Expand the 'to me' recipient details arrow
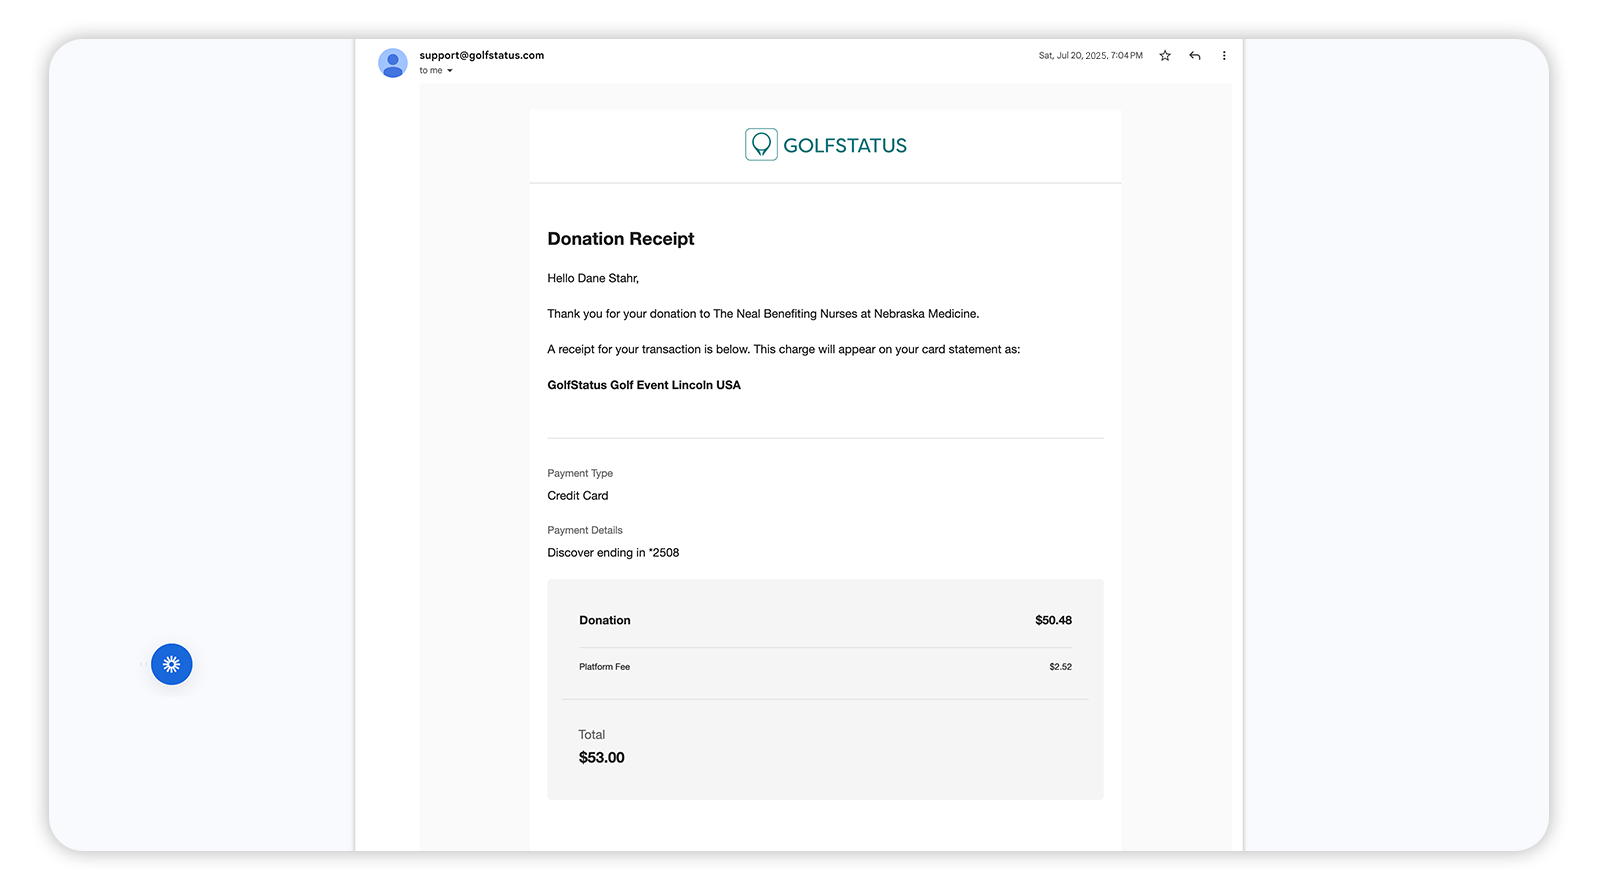Screen dimensions: 1598x890 tap(450, 71)
